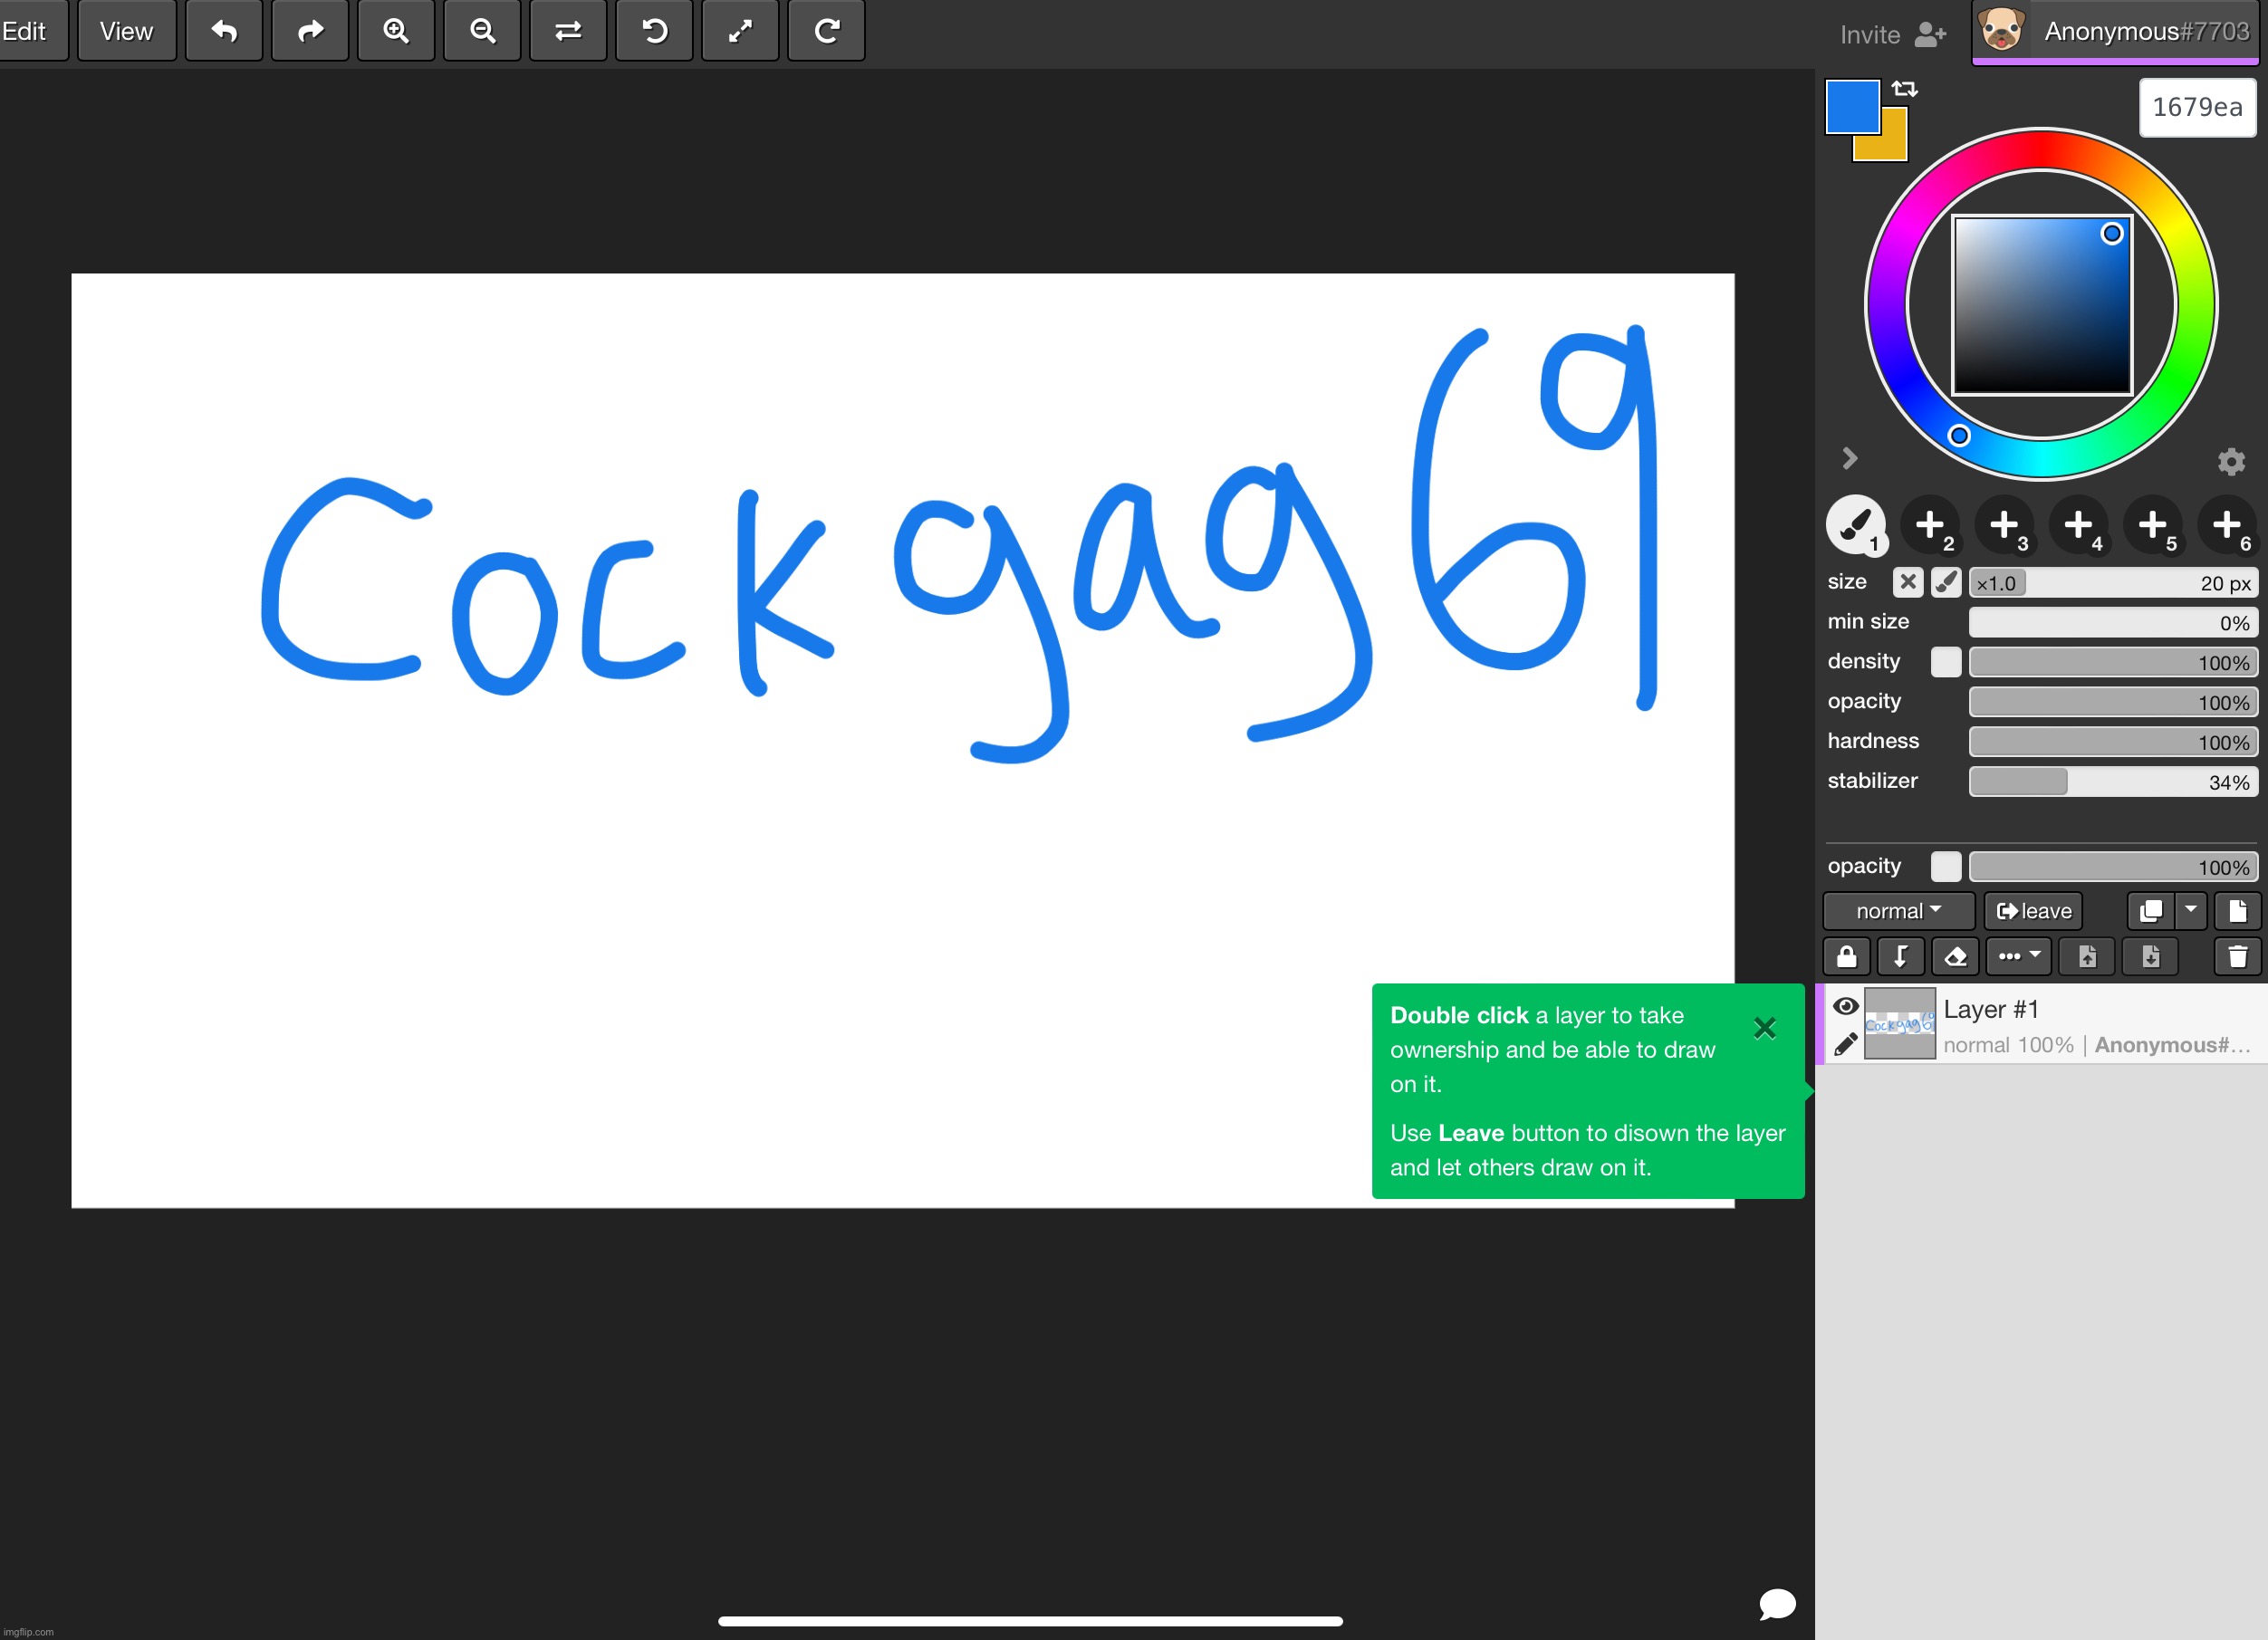
Task: Delete the layer with the trash icon
Action: pyautogui.click(x=2238, y=957)
